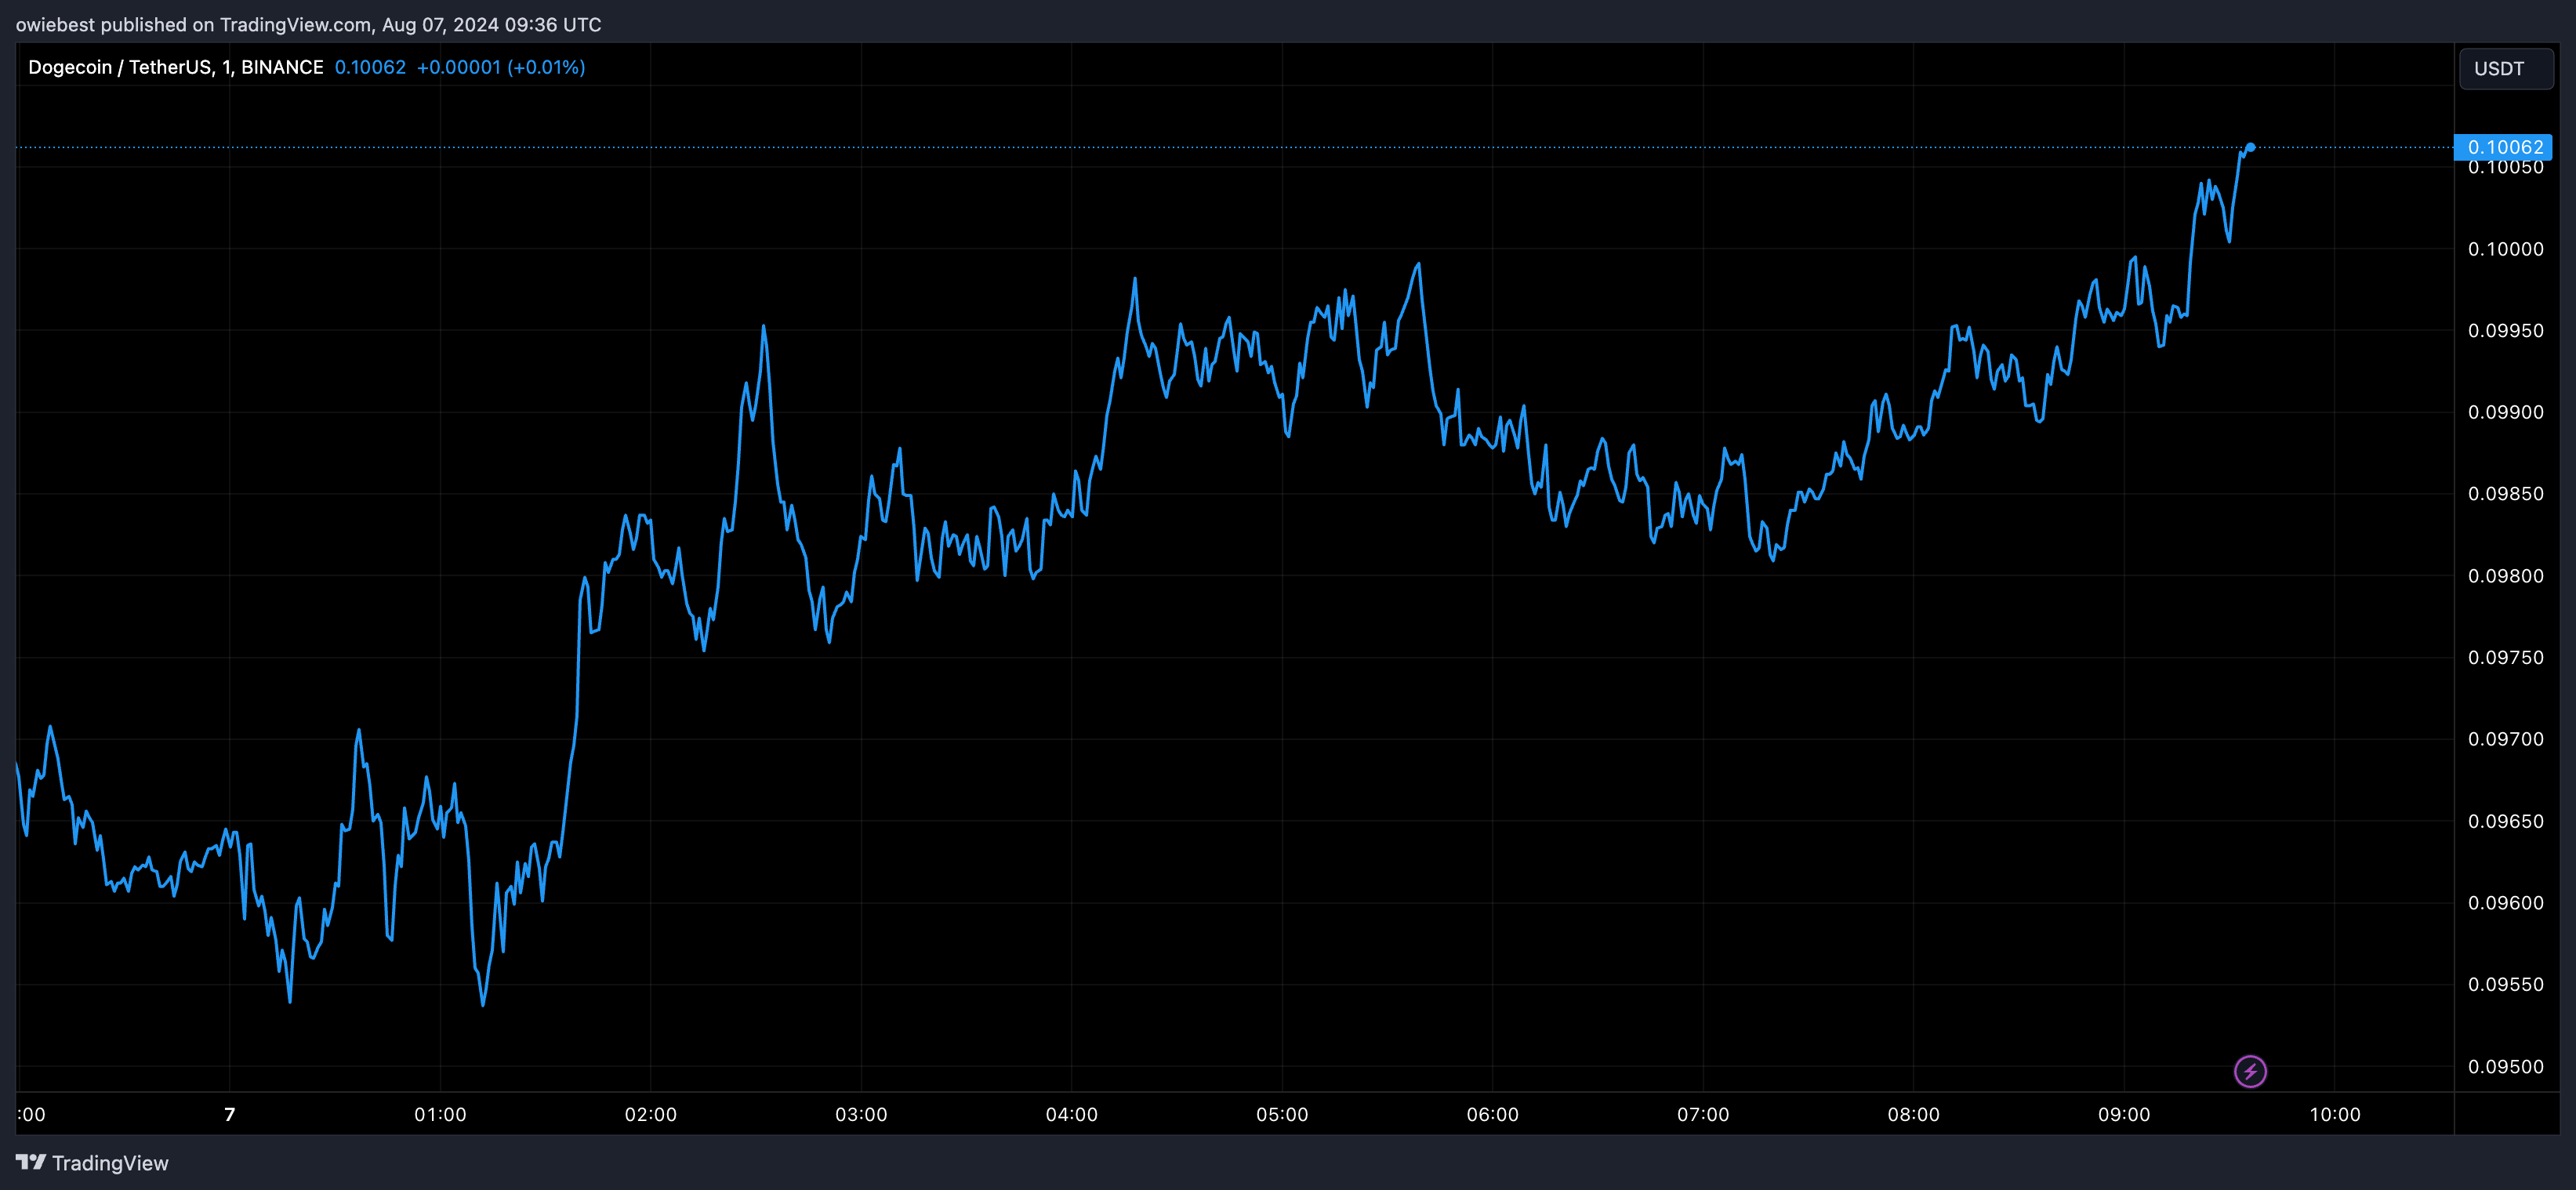
Task: Click the 06:00 time axis label
Action: pos(1493,1114)
